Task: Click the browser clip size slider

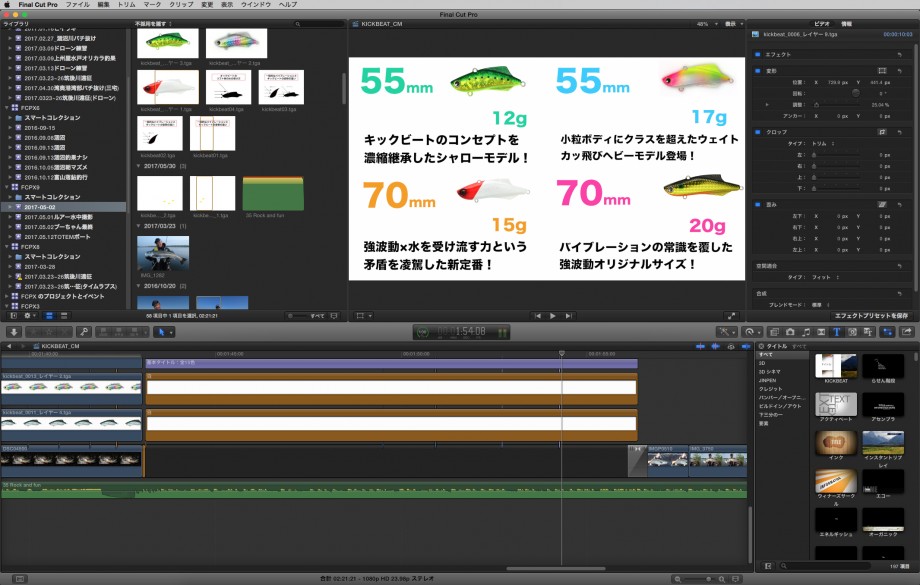Action: coord(299,316)
